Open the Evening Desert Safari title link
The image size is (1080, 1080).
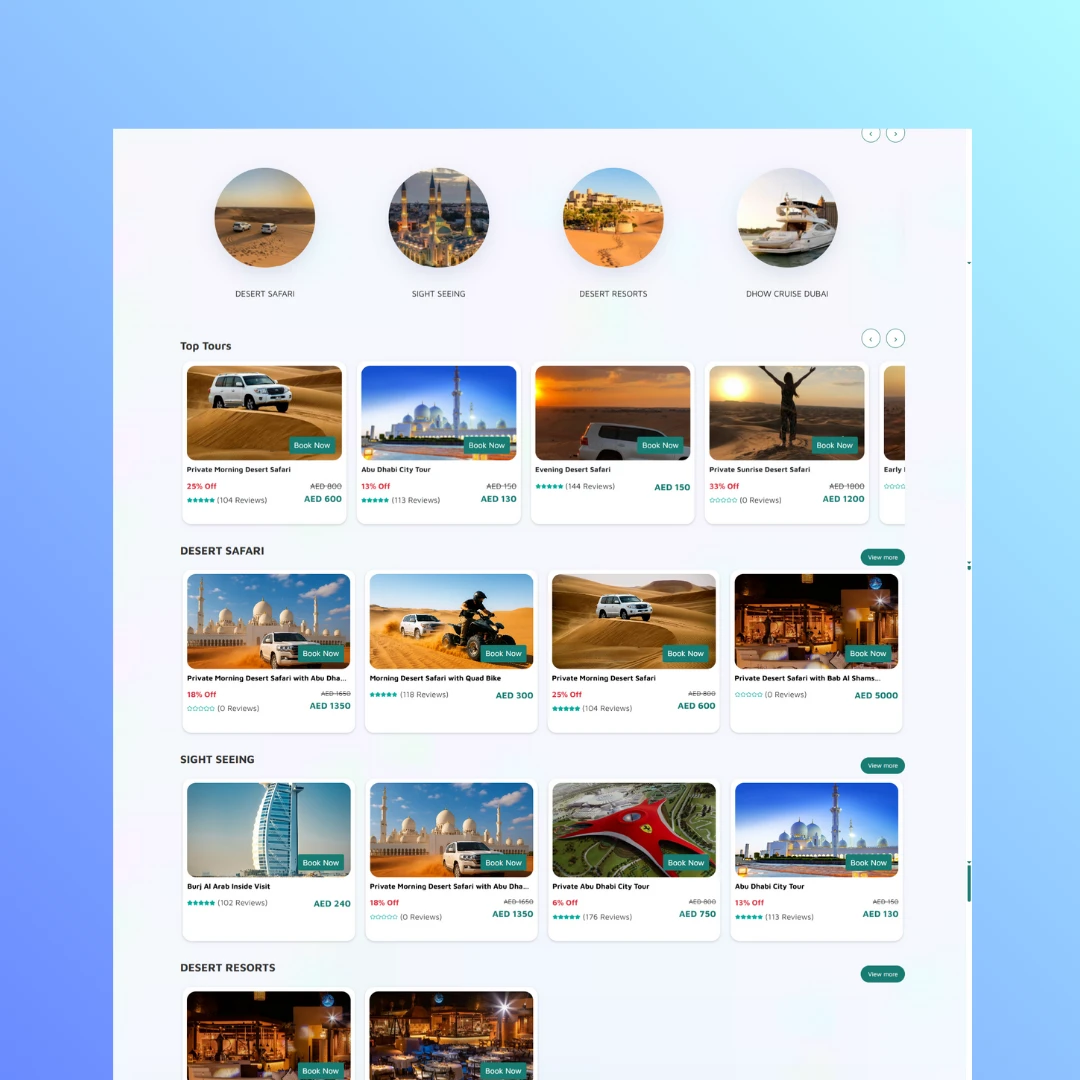coord(573,469)
